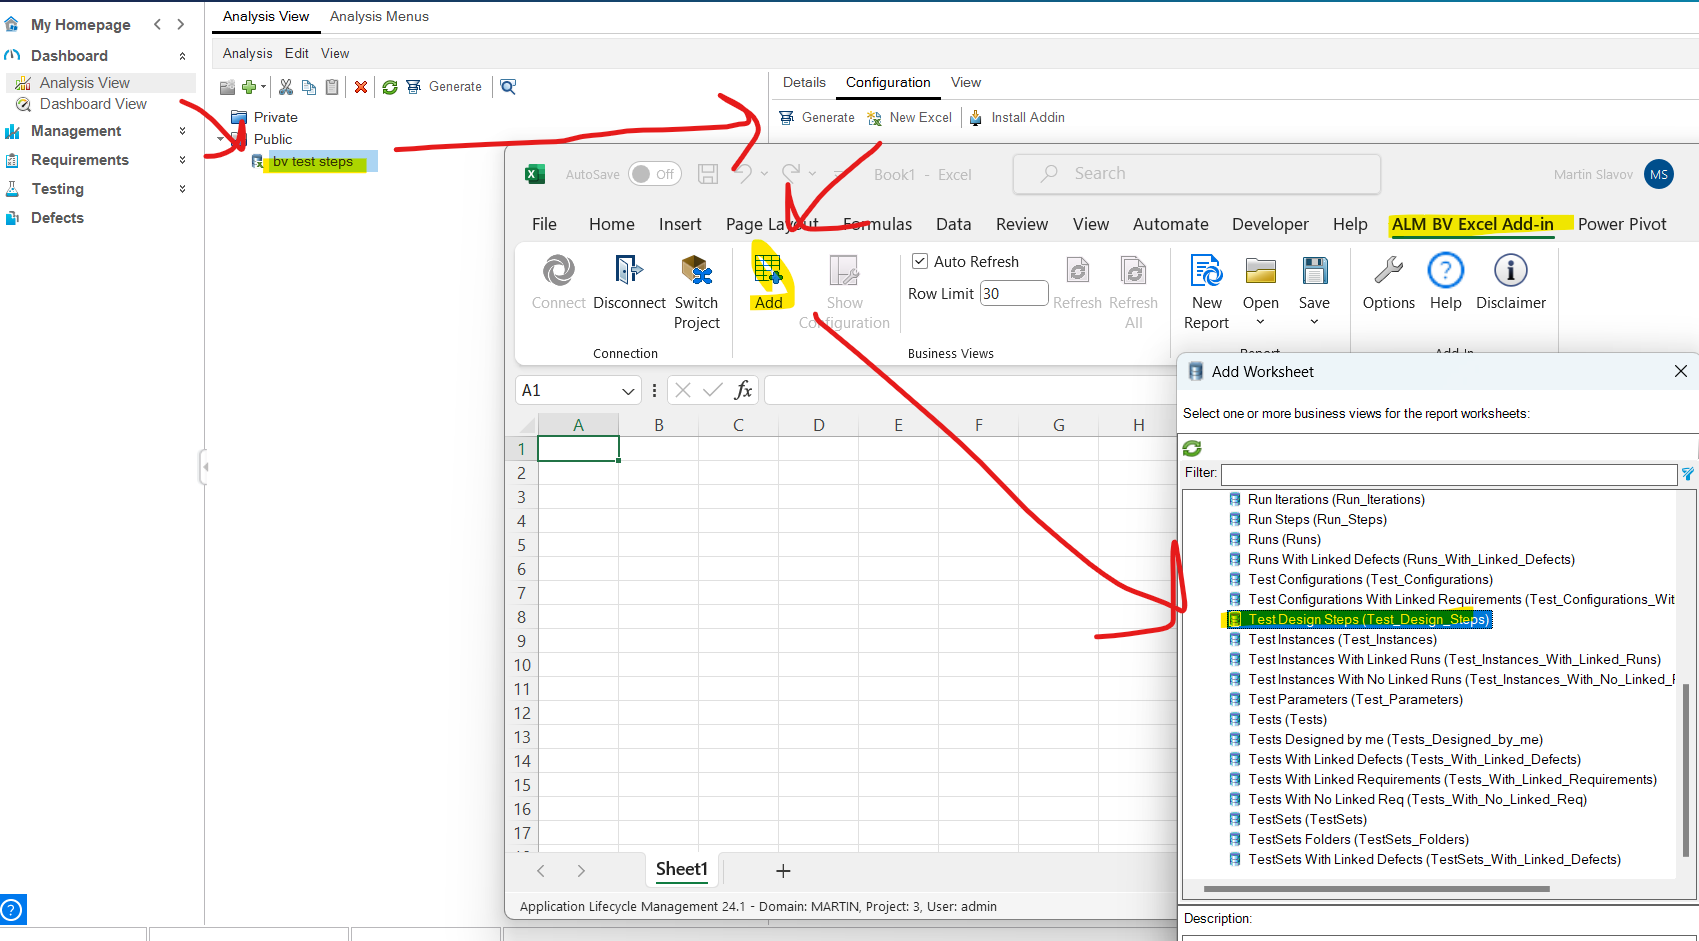1699x941 pixels.
Task: Click the Row Limit input field
Action: [x=1013, y=293]
